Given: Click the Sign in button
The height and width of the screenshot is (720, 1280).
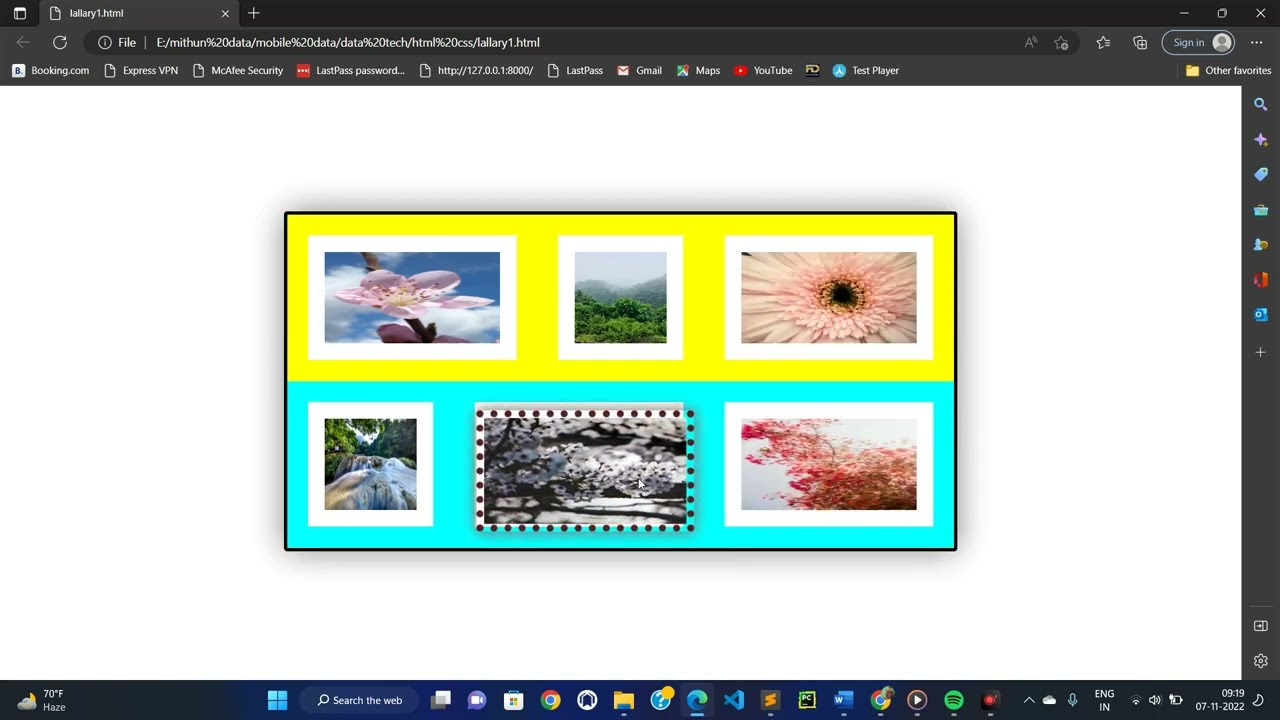Looking at the screenshot, I should pos(1198,42).
